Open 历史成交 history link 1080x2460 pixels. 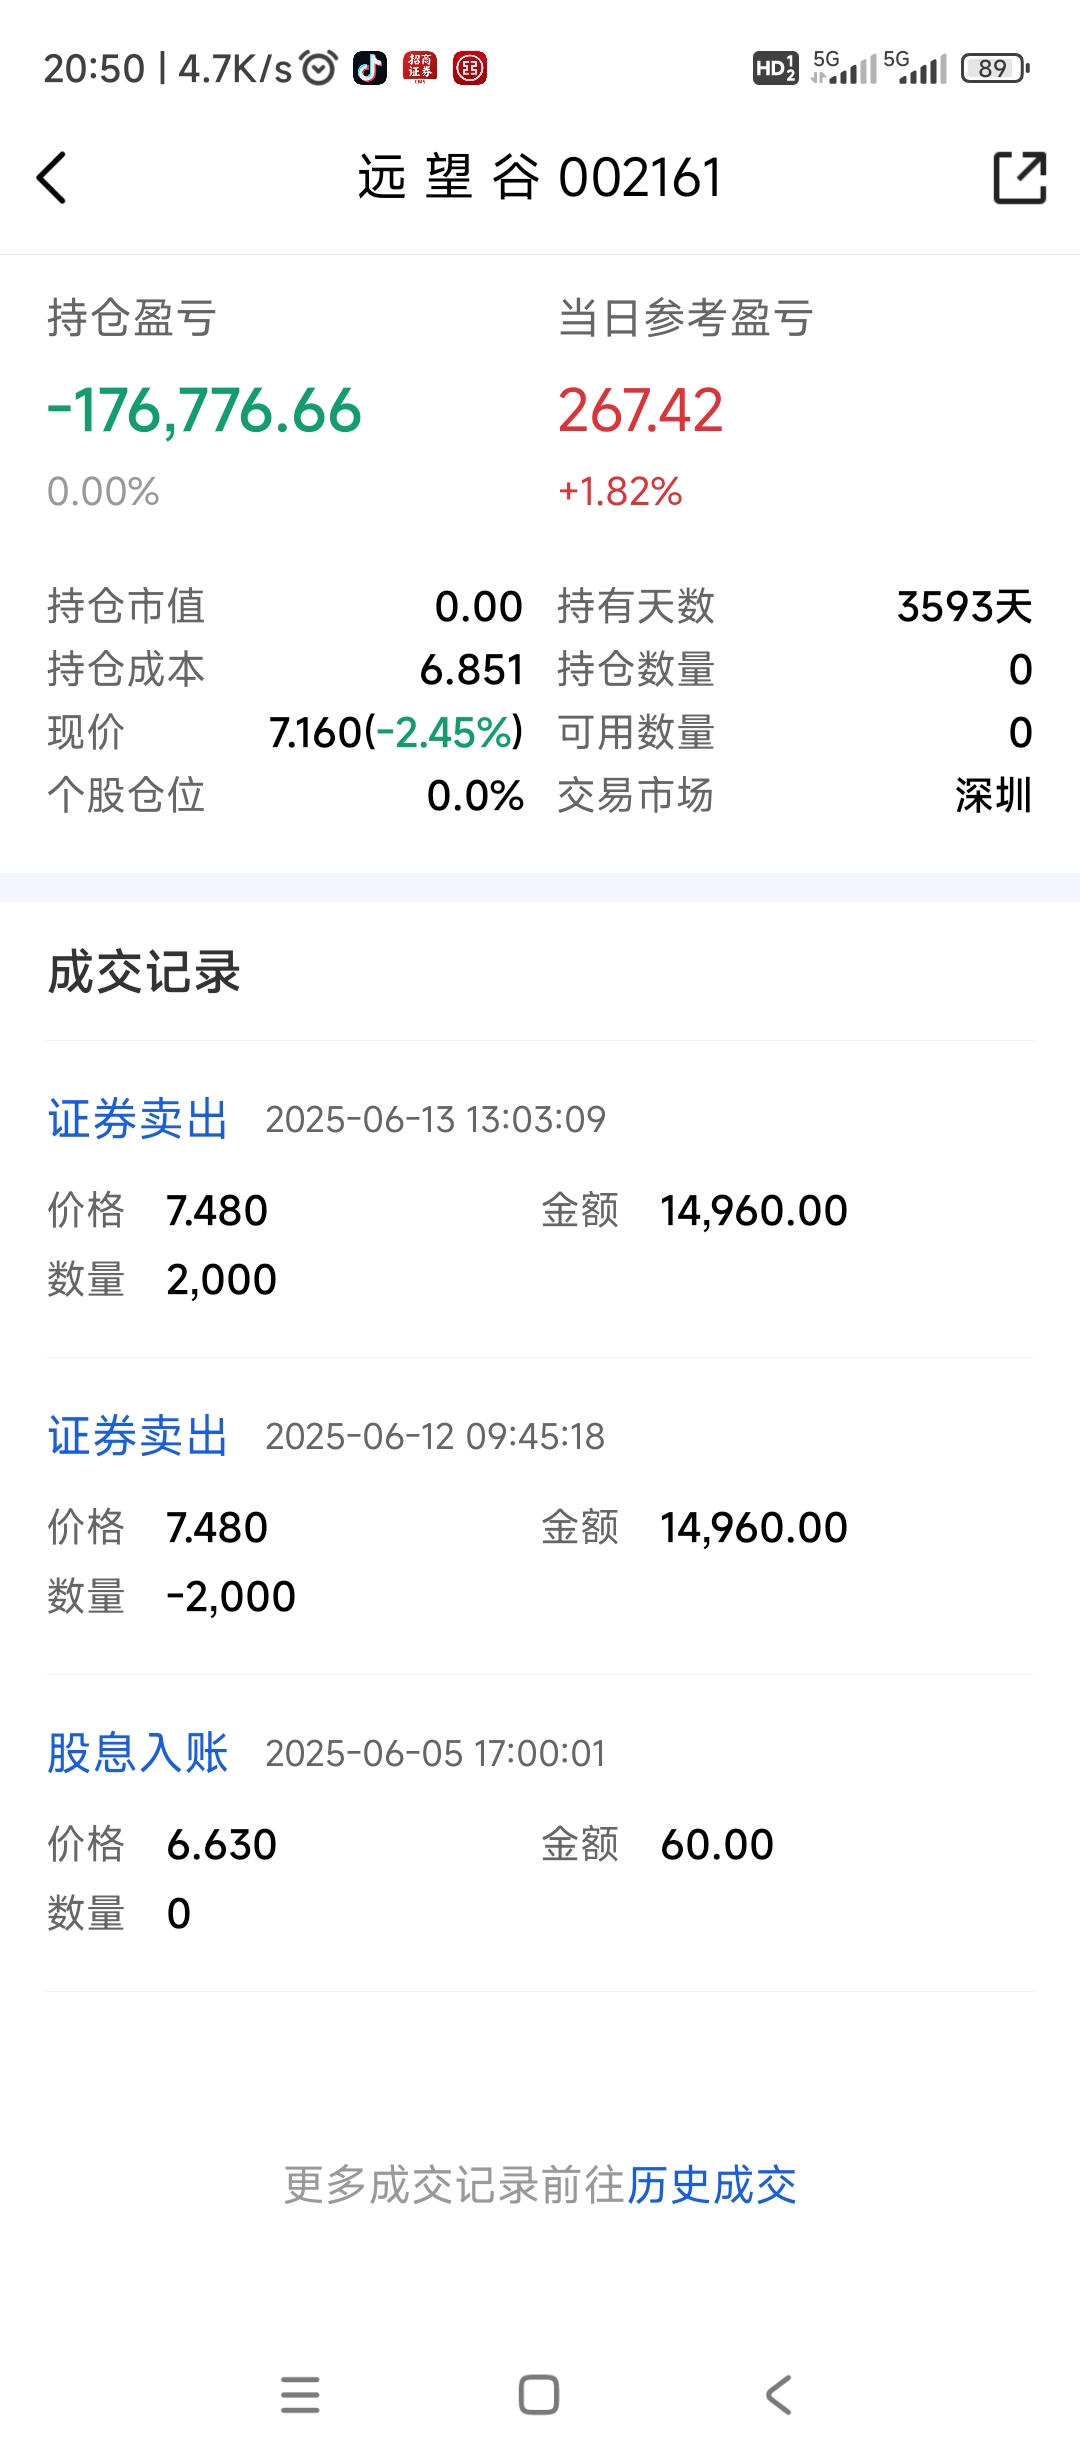click(712, 2185)
